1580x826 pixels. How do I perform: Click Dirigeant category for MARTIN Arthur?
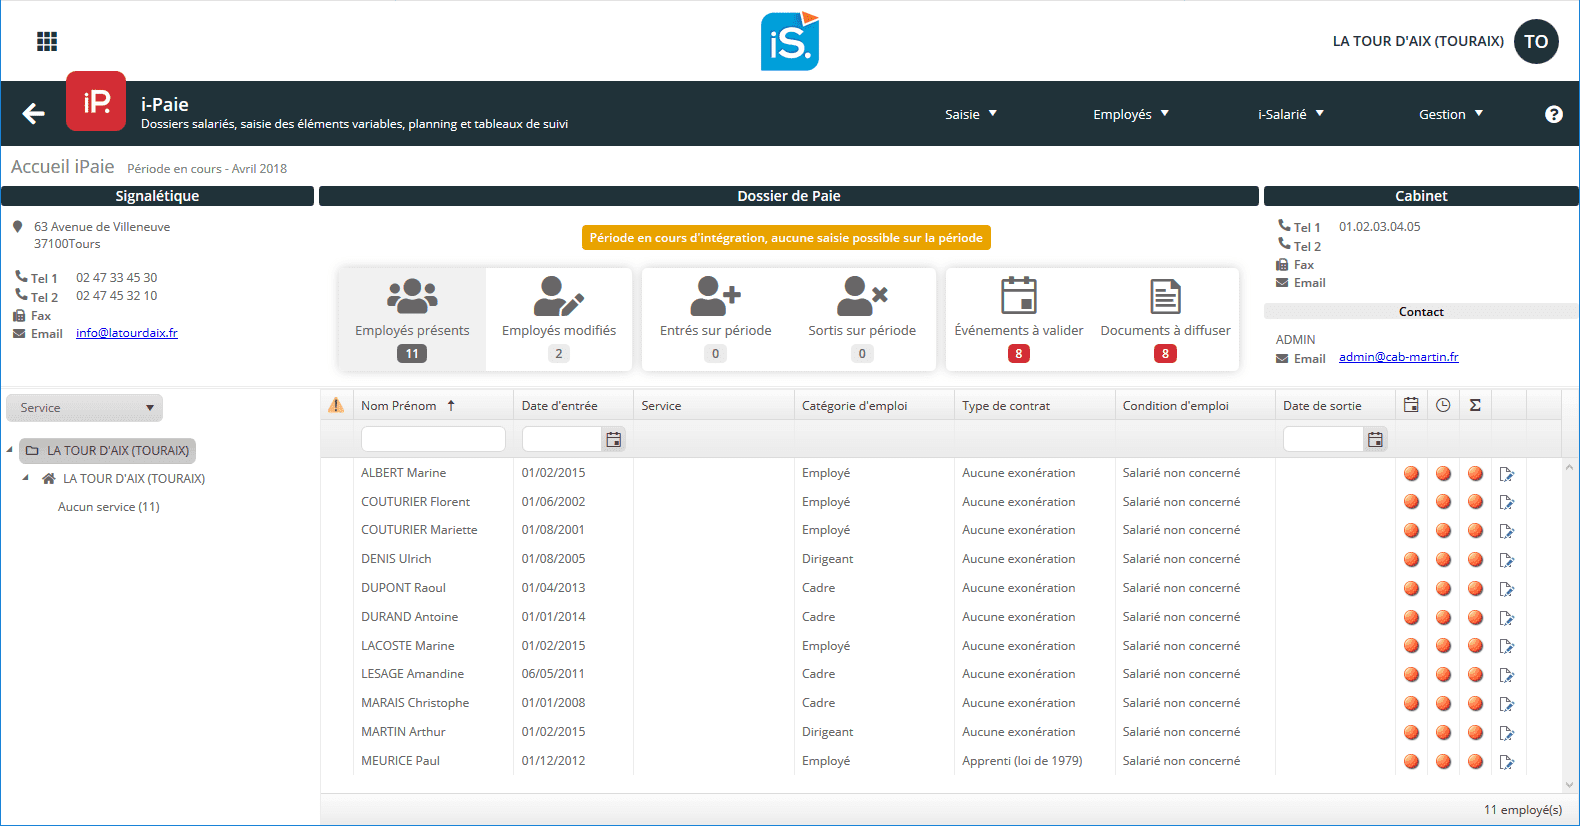(827, 732)
